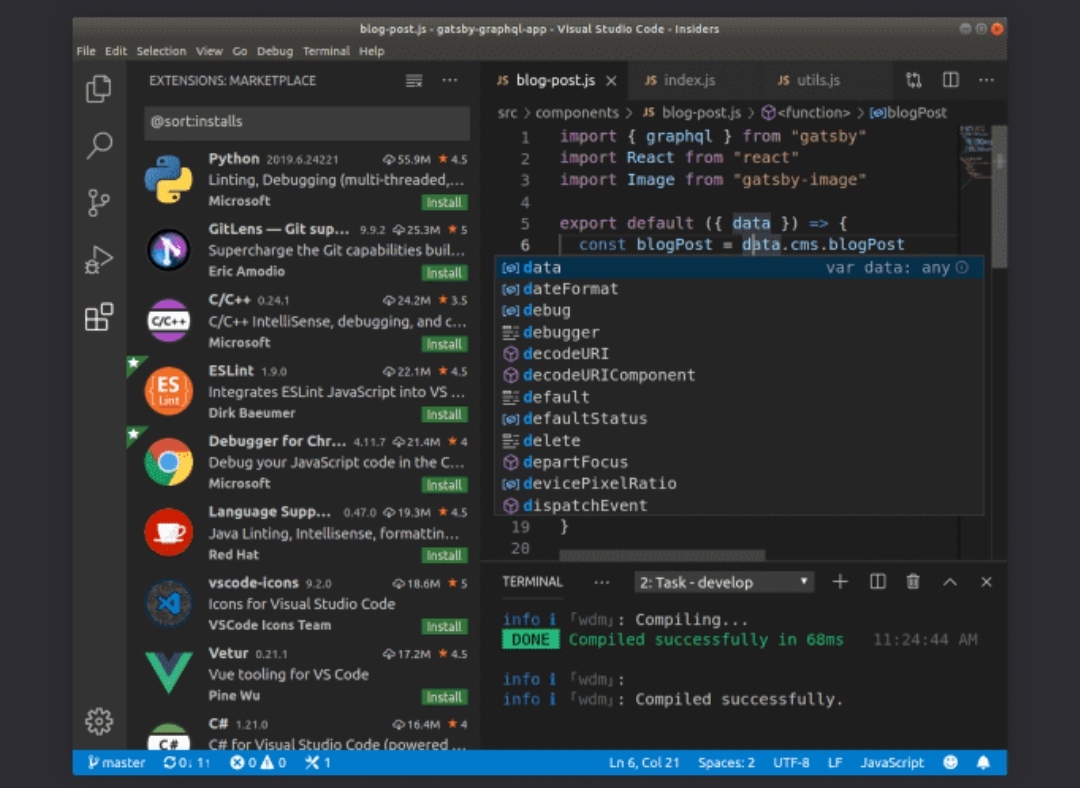Click the editor vertical scrollbar
This screenshot has height=788, width=1080.
999,196
